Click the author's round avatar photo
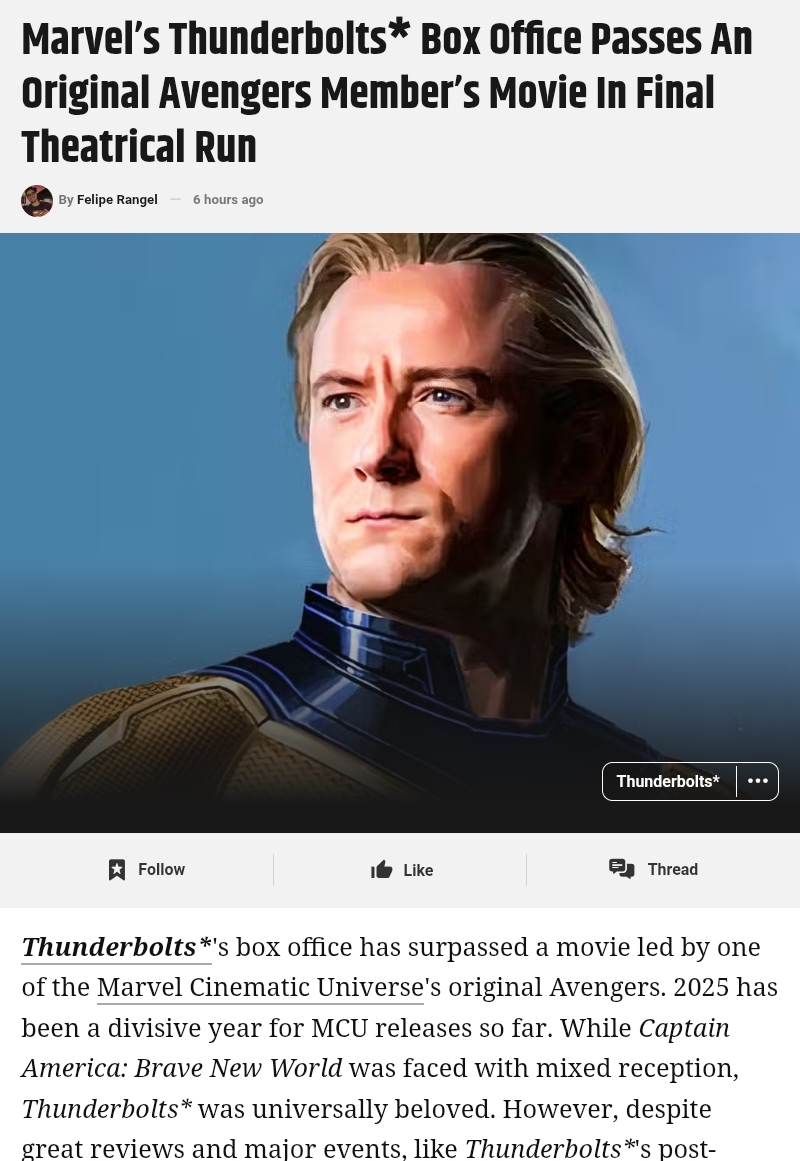Image resolution: width=800 pixels, height=1161 pixels. pyautogui.click(x=36, y=200)
